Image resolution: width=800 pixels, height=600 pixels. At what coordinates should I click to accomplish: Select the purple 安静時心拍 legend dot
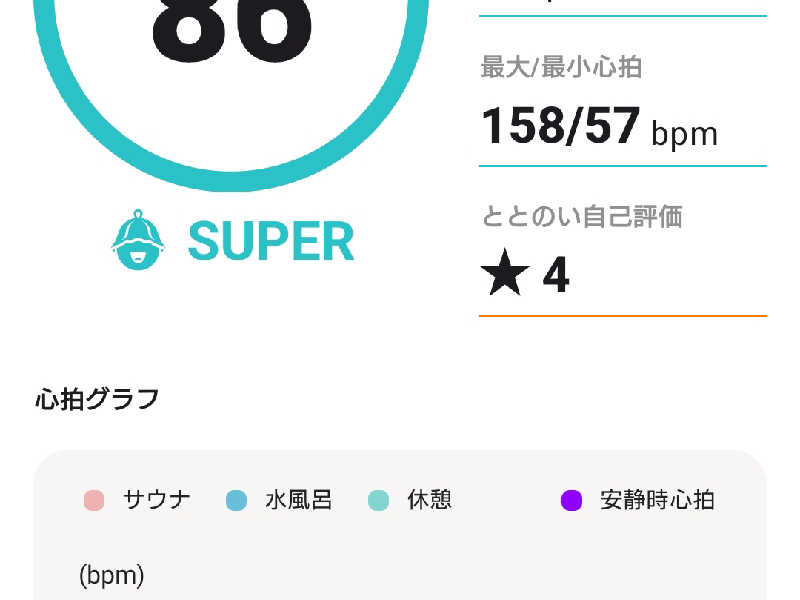pos(571,501)
